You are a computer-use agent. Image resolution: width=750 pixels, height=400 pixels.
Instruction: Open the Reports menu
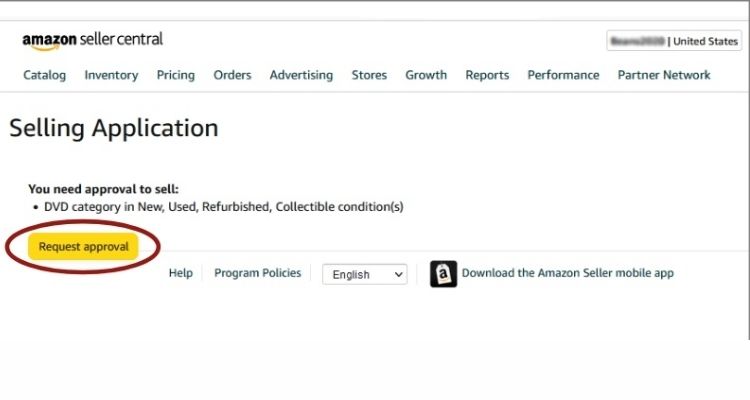click(487, 75)
